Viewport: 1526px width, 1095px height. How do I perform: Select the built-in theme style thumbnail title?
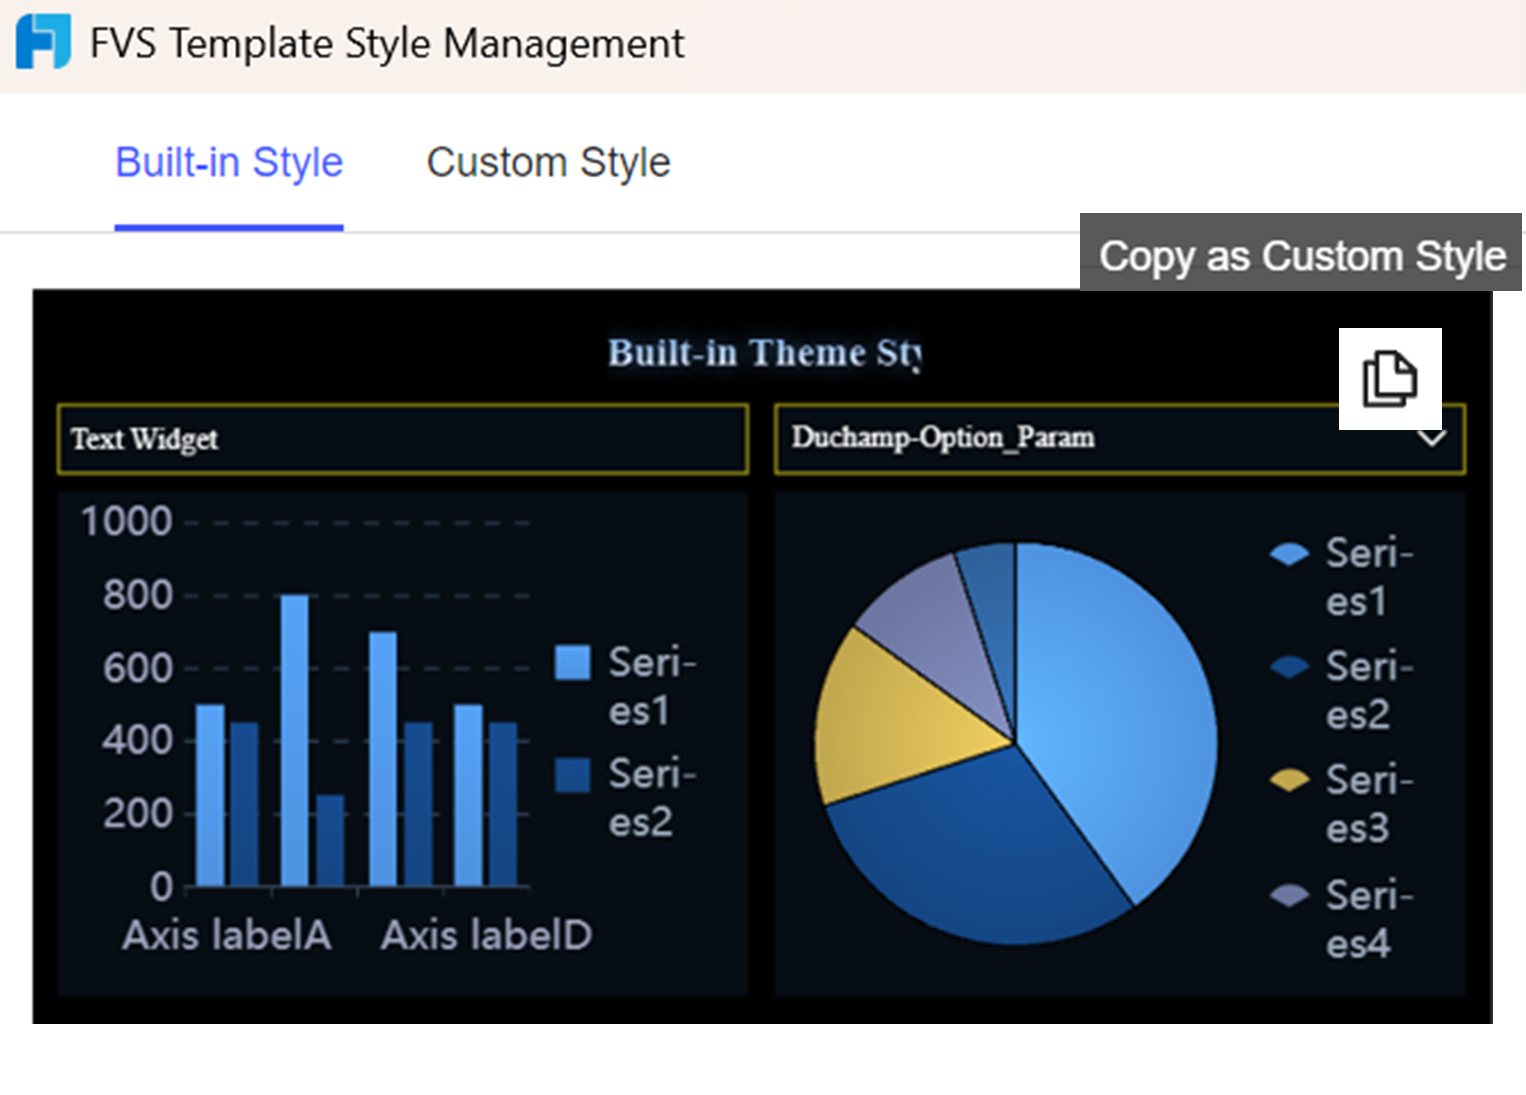tap(765, 352)
